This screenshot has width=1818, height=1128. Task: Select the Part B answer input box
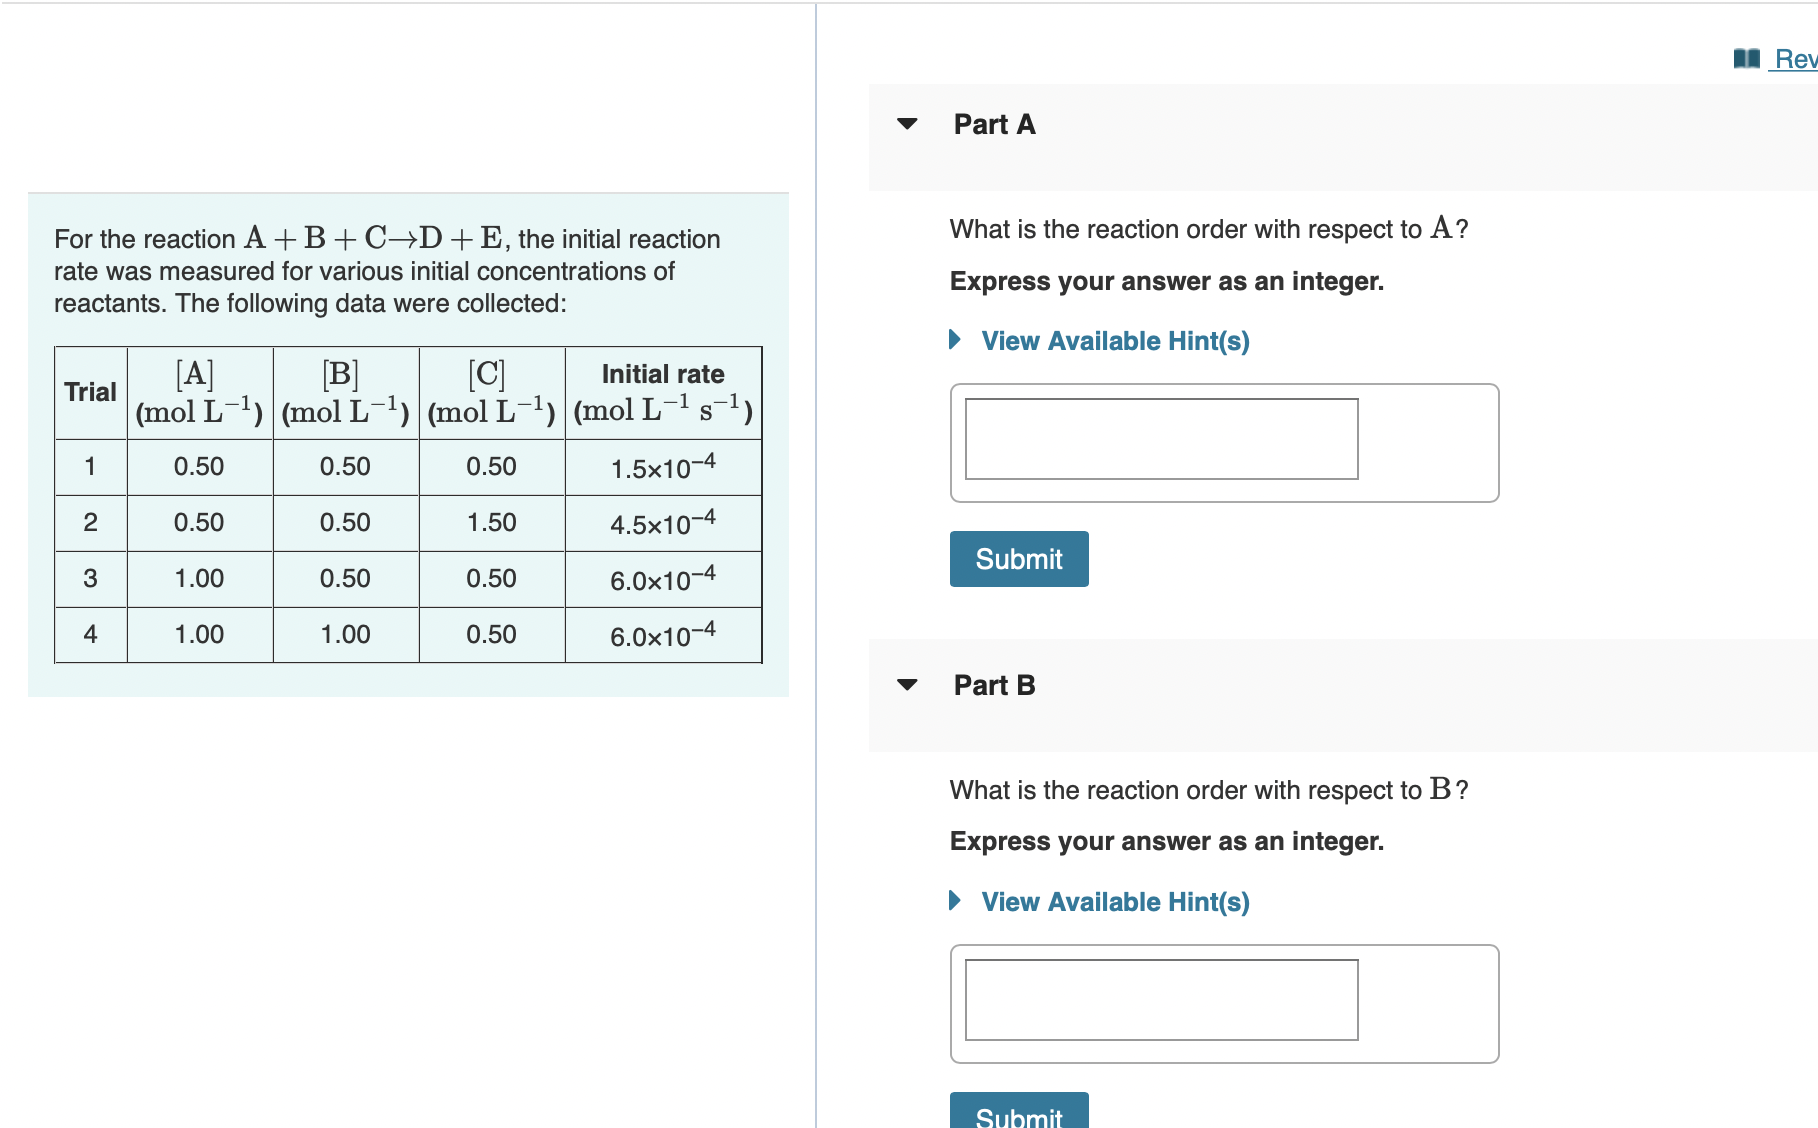pyautogui.click(x=1161, y=1001)
